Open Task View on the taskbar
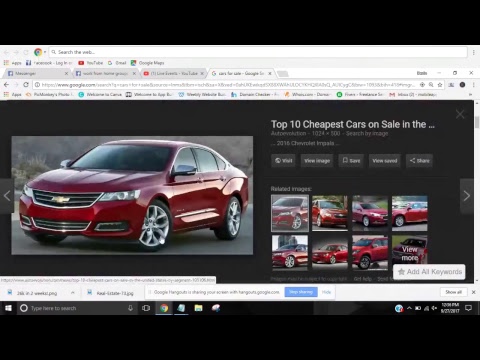The width and height of the screenshot is (480, 360). coord(146,308)
